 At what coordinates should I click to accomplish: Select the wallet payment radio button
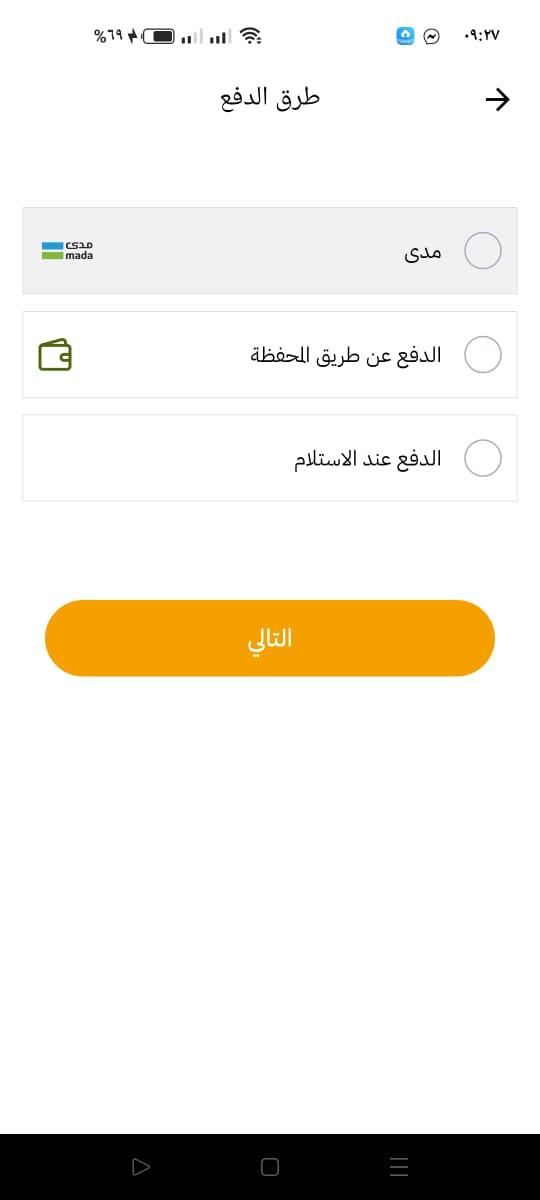click(x=483, y=354)
